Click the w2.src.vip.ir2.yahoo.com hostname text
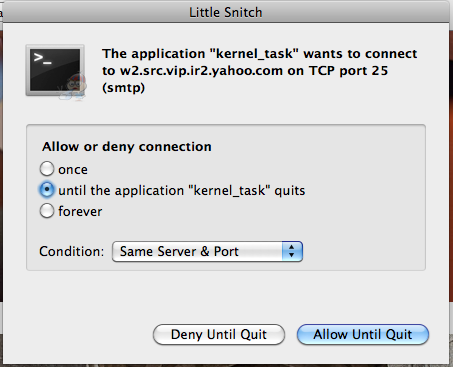Viewport: 453px width, 367px height. pyautogui.click(x=201, y=71)
